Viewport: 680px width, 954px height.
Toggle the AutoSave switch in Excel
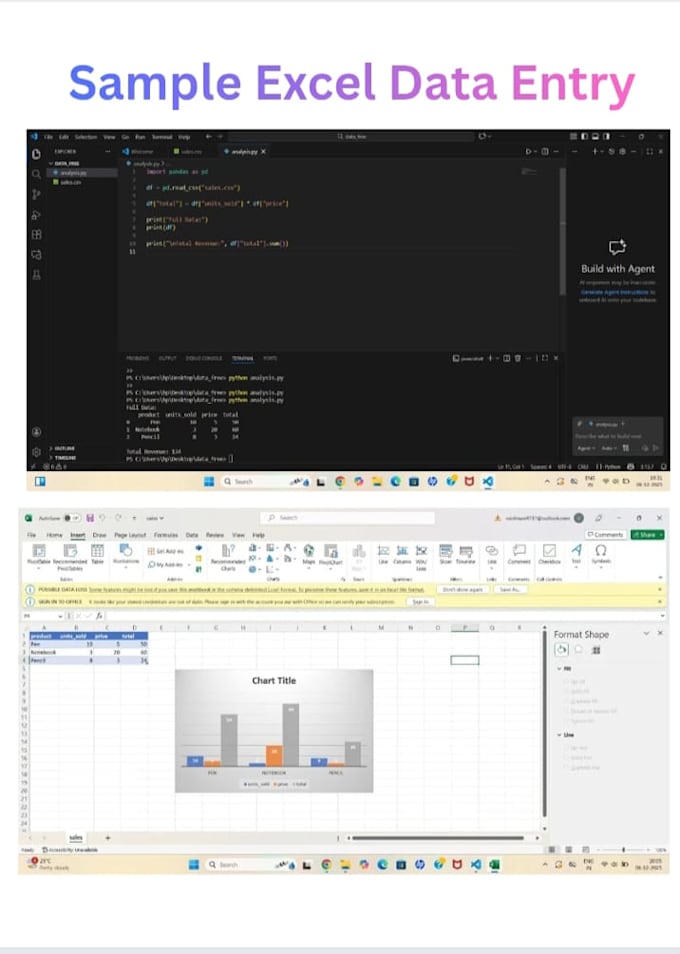pos(72,518)
